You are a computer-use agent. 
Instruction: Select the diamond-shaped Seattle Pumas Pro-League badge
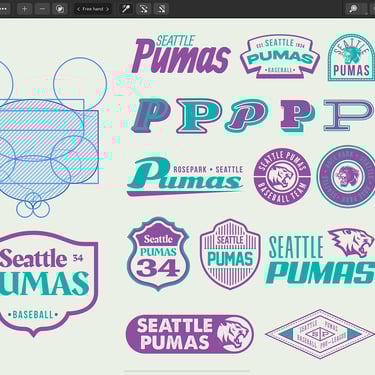[320, 334]
